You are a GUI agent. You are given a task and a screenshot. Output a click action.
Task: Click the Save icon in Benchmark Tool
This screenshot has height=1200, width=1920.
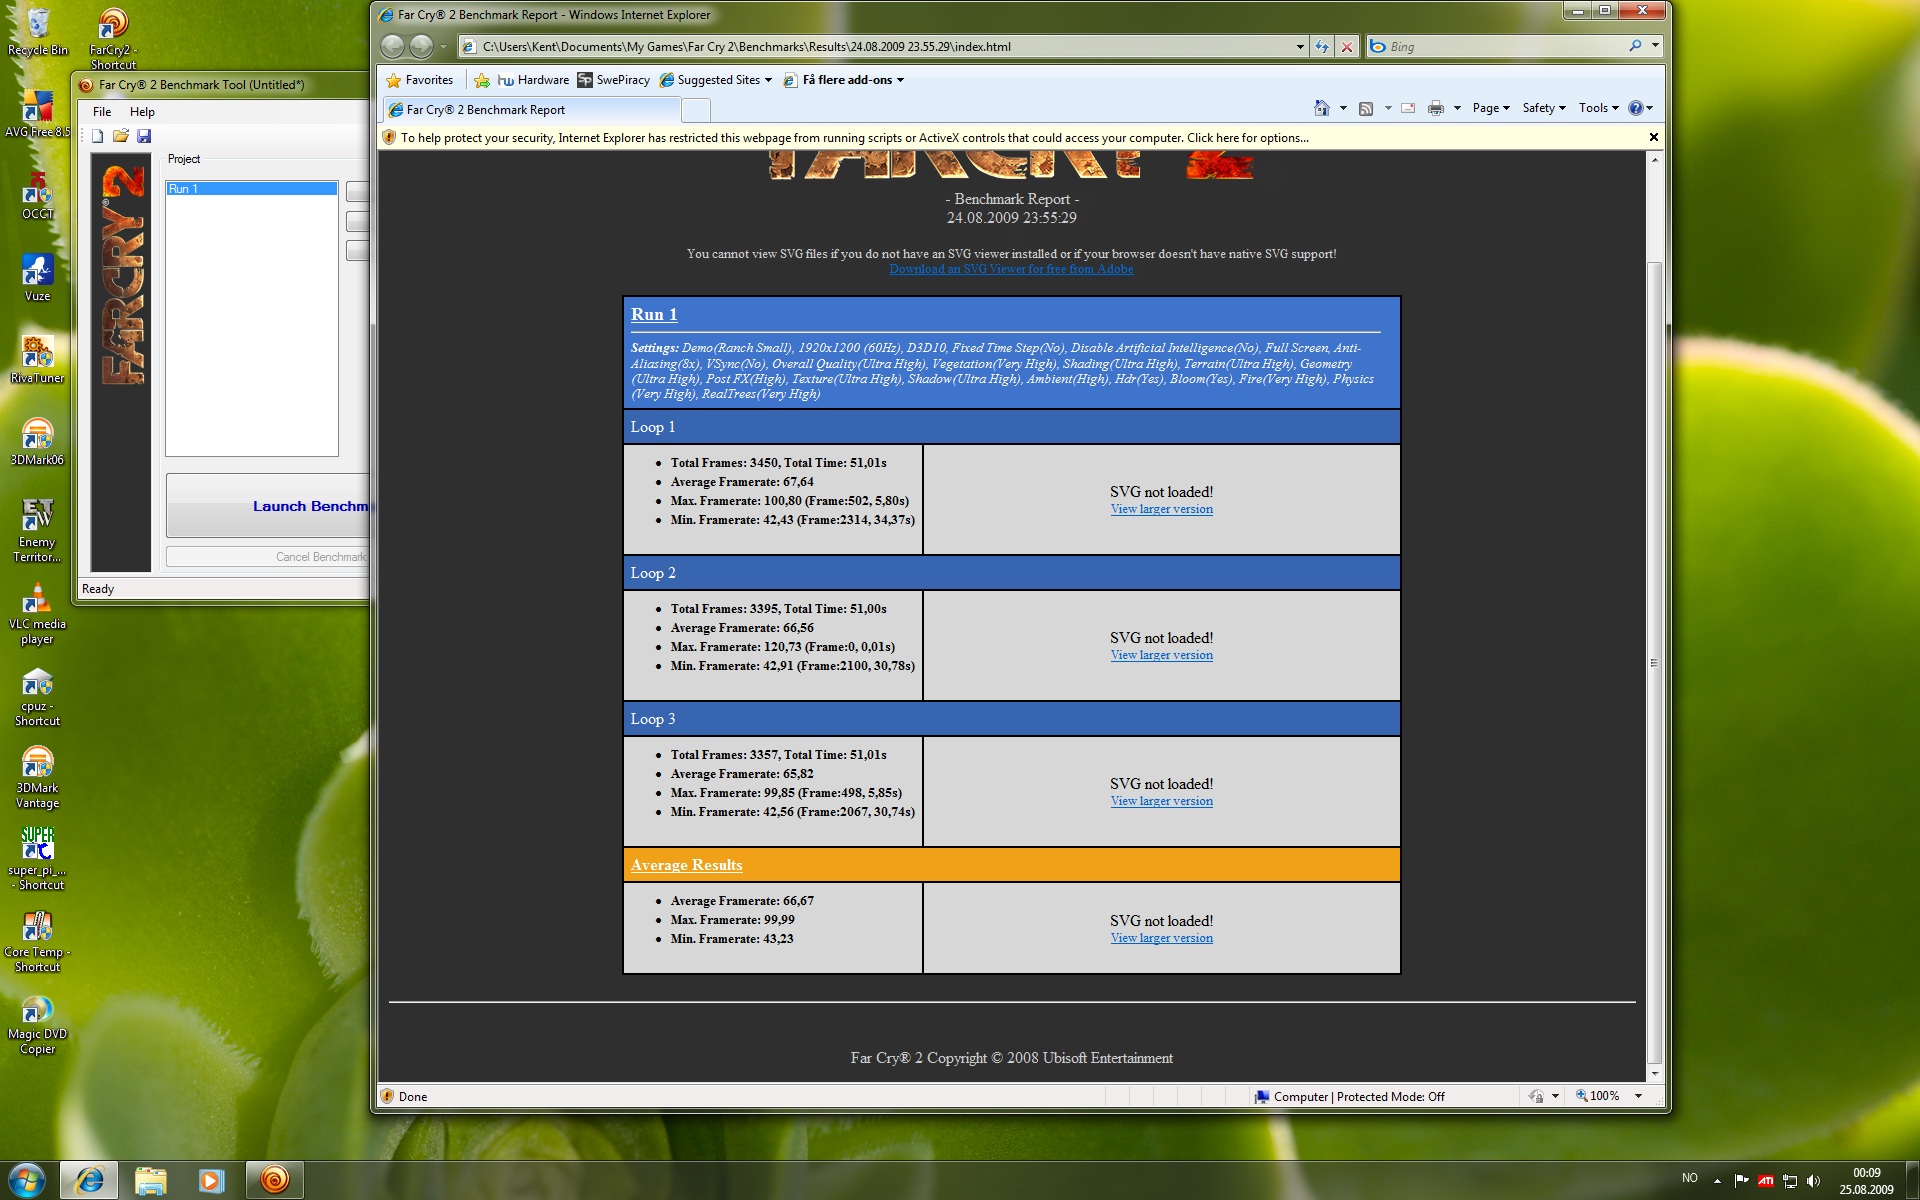[x=144, y=136]
